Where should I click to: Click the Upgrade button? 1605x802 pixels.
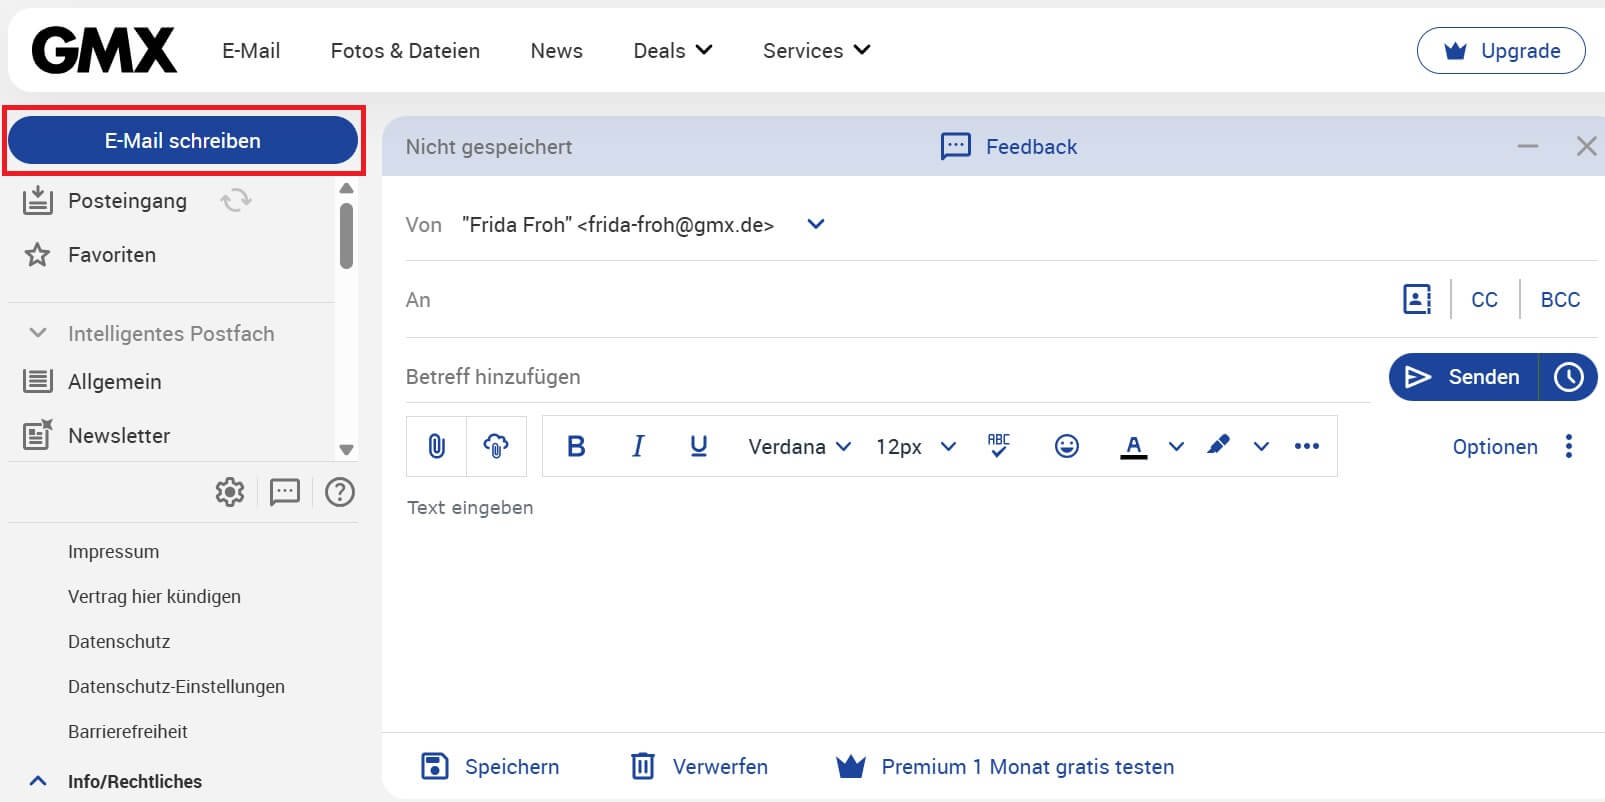pos(1501,50)
